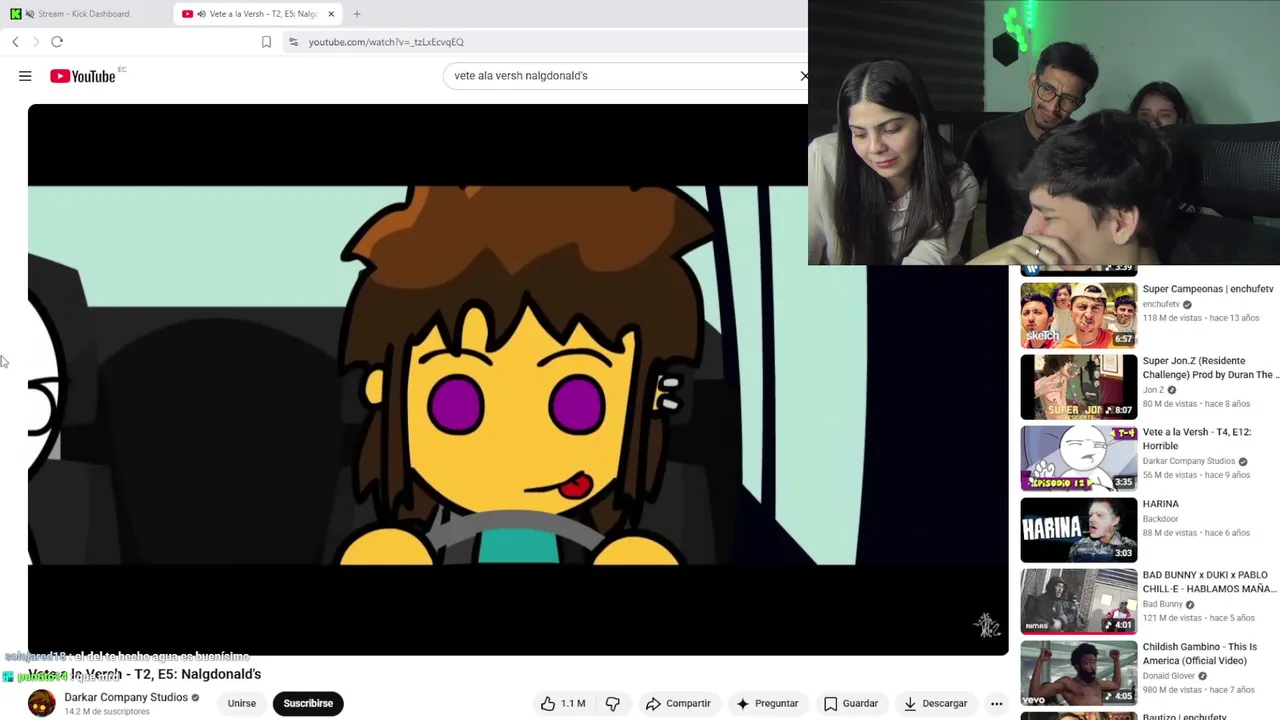Image resolution: width=1280 pixels, height=720 pixels.
Task: Open BAD BUNNY x DUKI x PABLO title
Action: [x=1210, y=582]
